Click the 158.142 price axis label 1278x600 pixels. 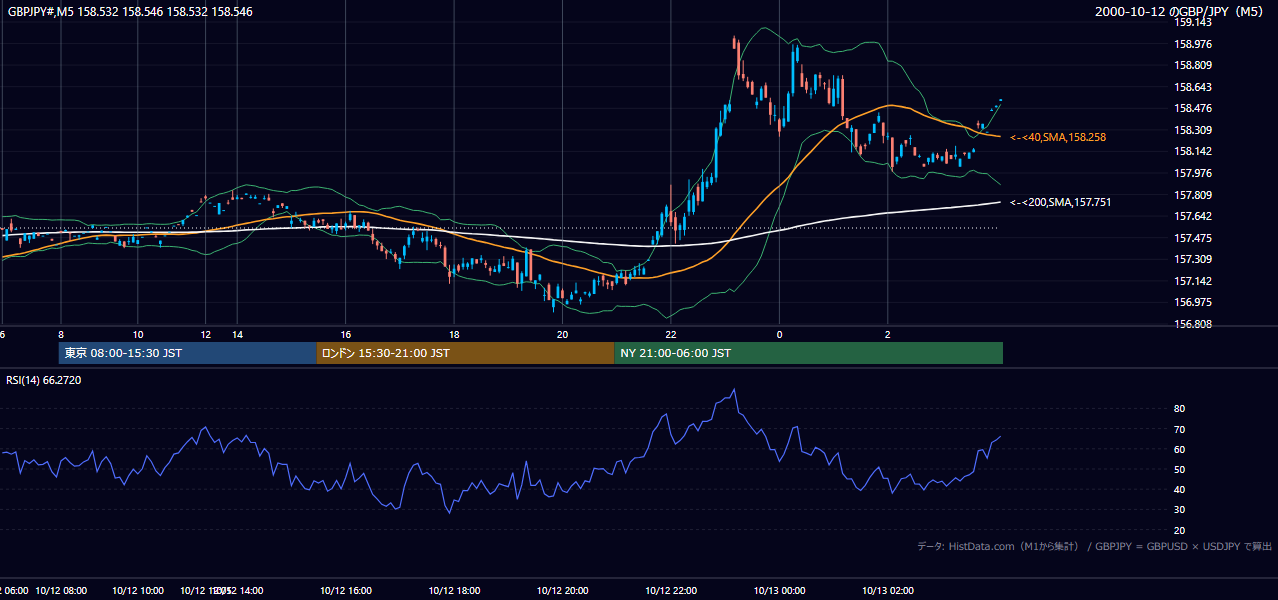click(1193, 151)
